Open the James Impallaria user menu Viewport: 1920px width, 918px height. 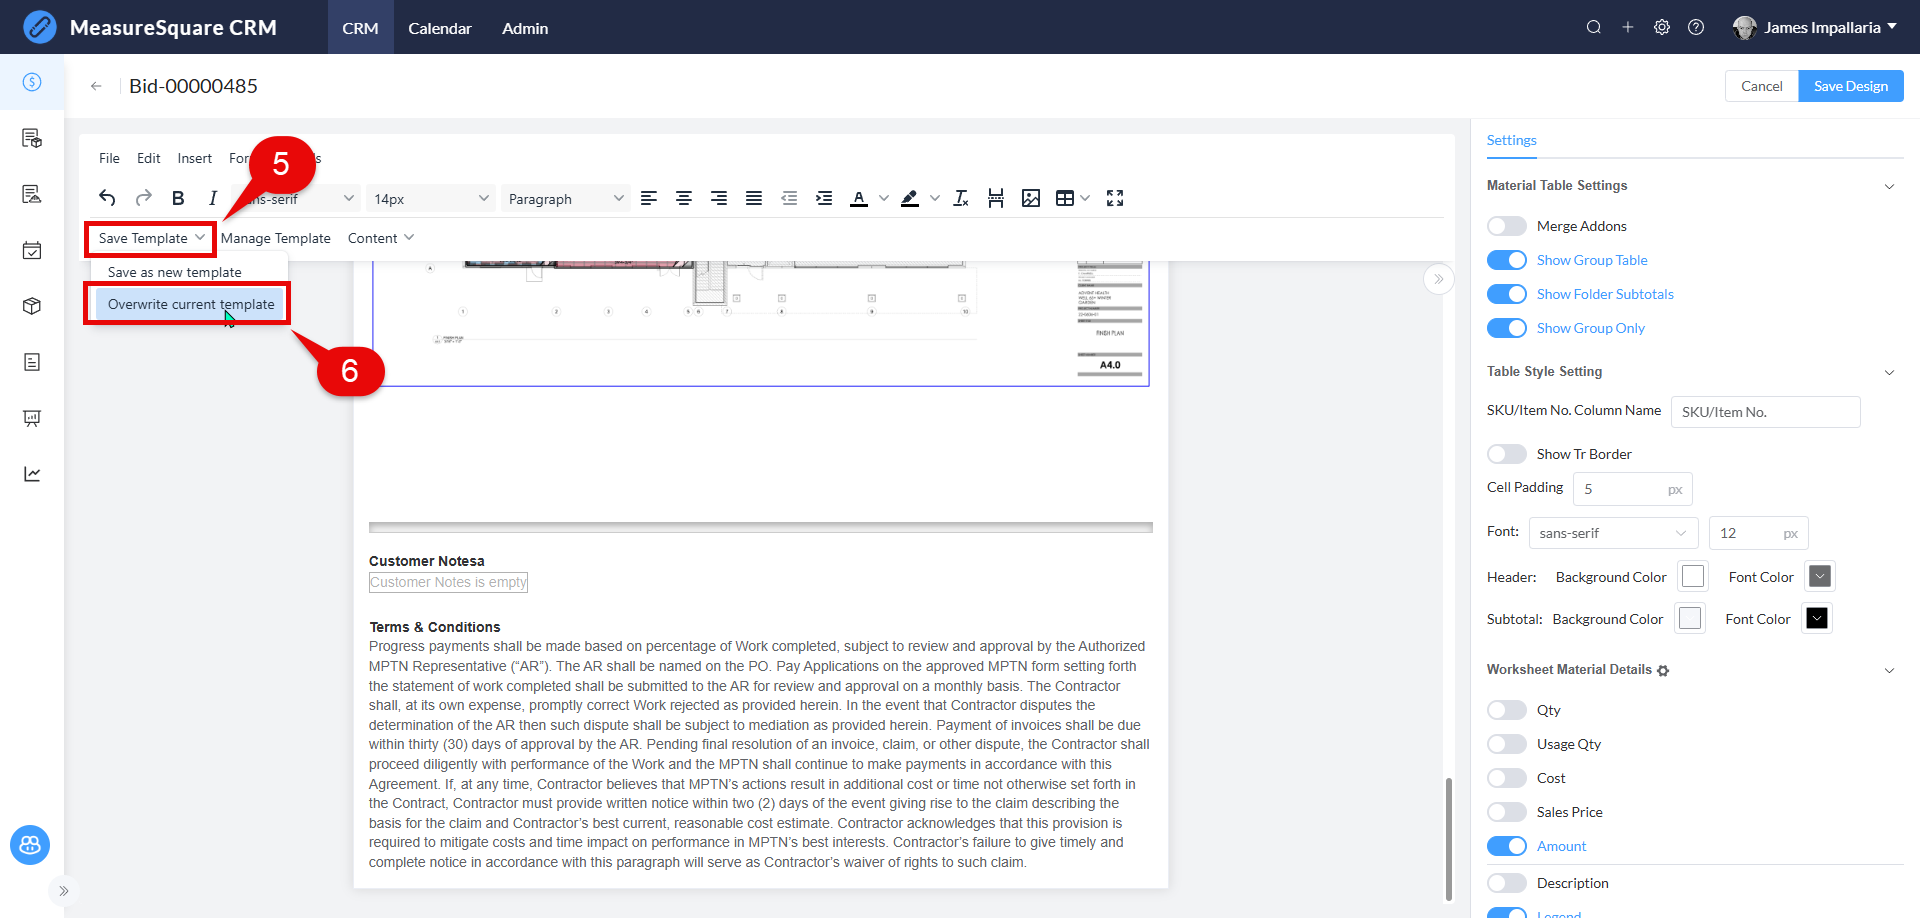pos(1815,27)
